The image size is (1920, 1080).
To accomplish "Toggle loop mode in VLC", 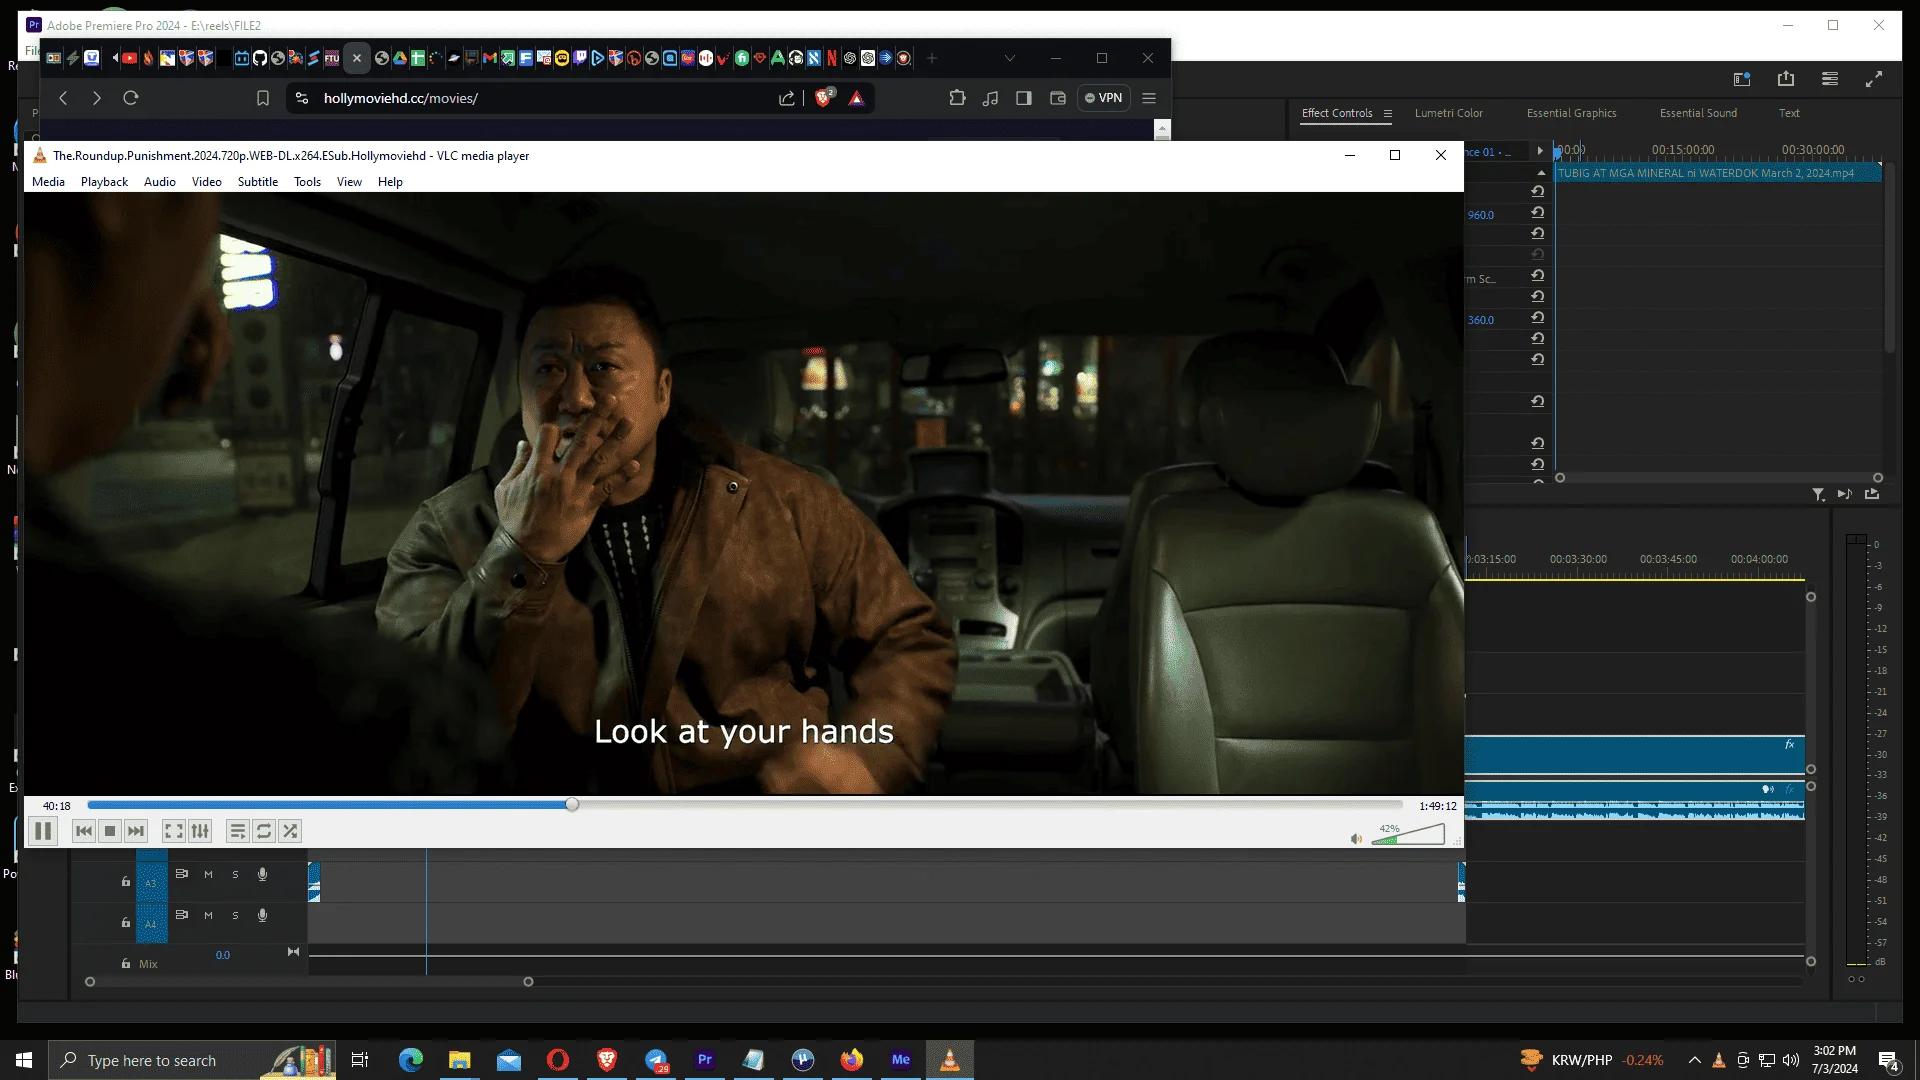I will click(x=264, y=831).
